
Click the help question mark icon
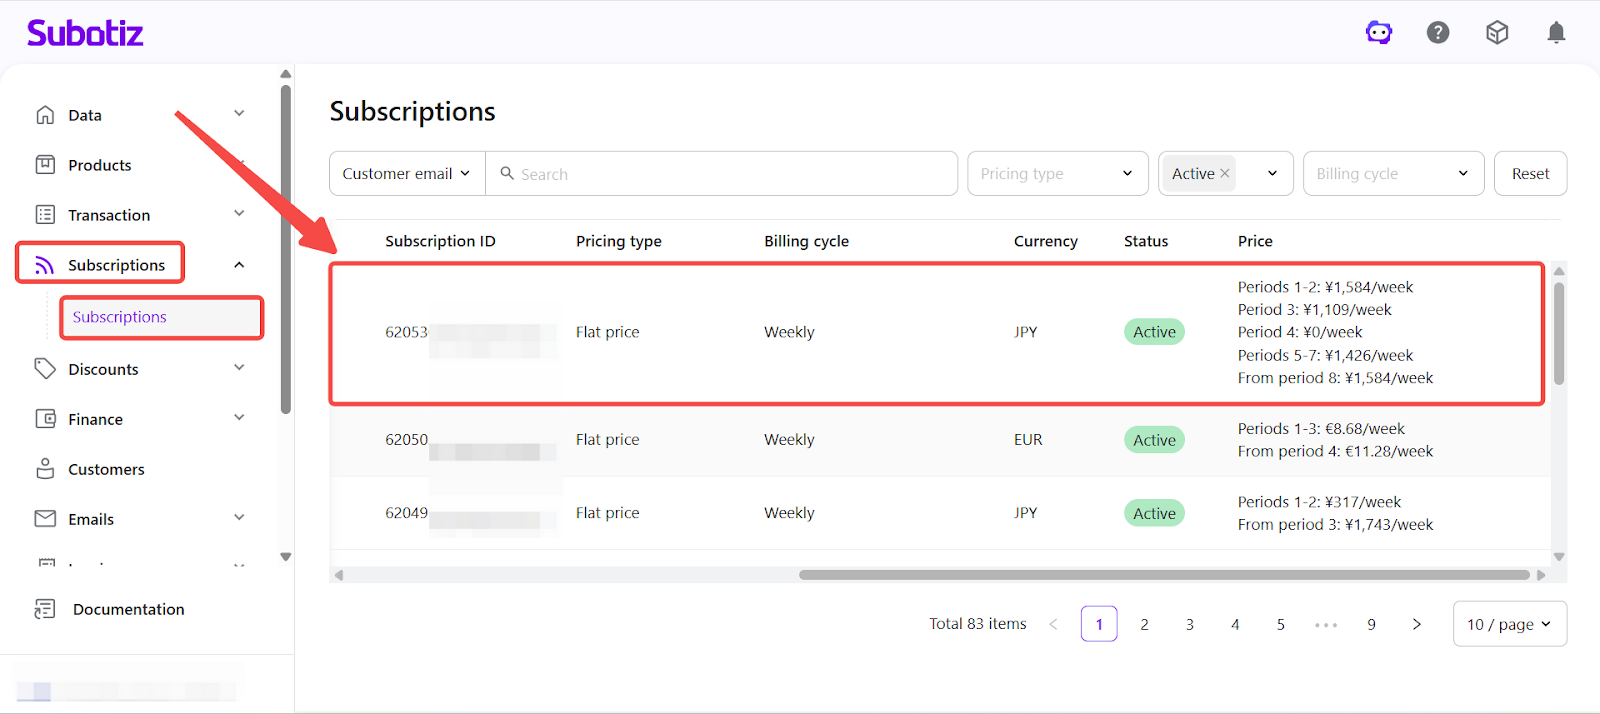[x=1438, y=33]
